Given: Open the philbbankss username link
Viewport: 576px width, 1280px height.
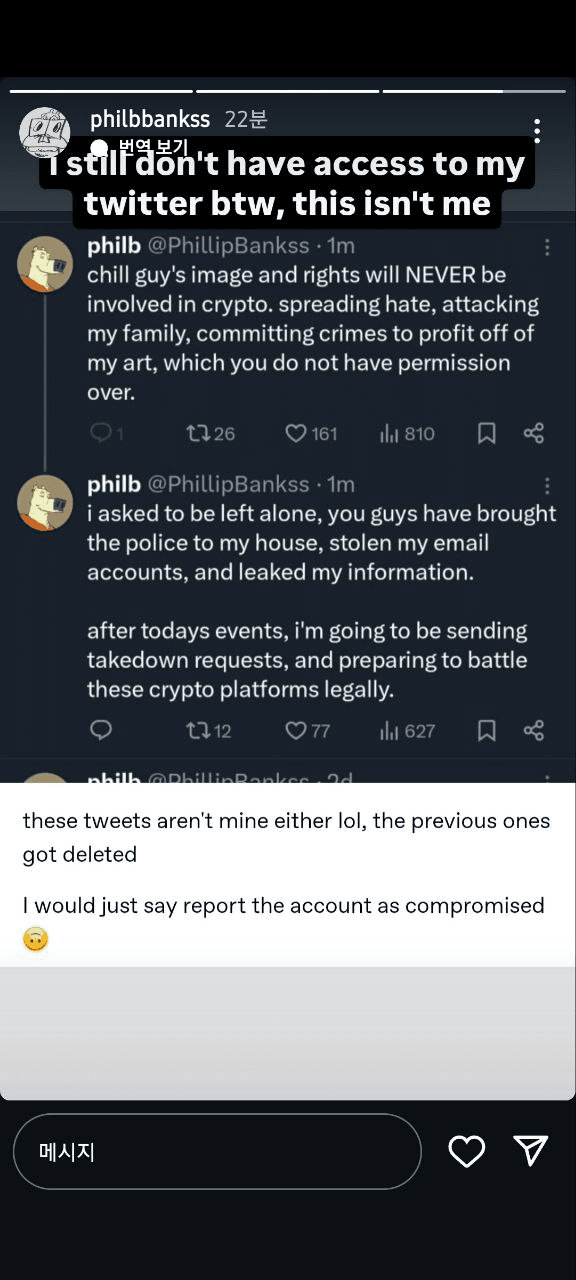Looking at the screenshot, I should tap(150, 119).
